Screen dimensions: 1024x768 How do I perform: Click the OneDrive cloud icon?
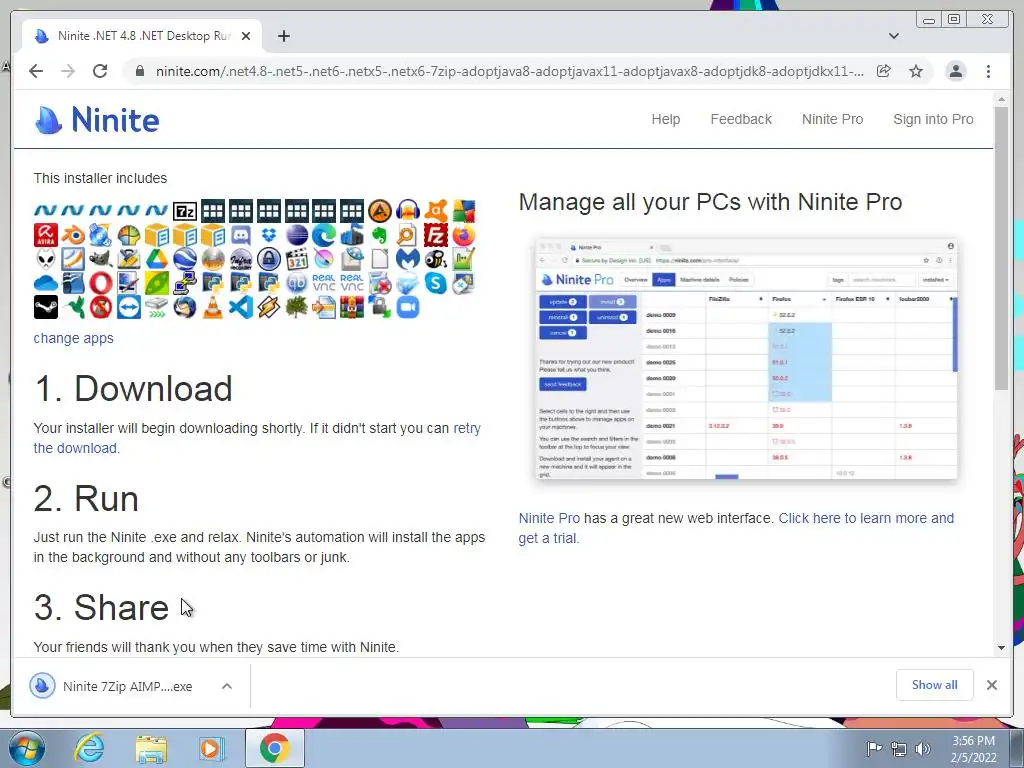click(x=46, y=283)
